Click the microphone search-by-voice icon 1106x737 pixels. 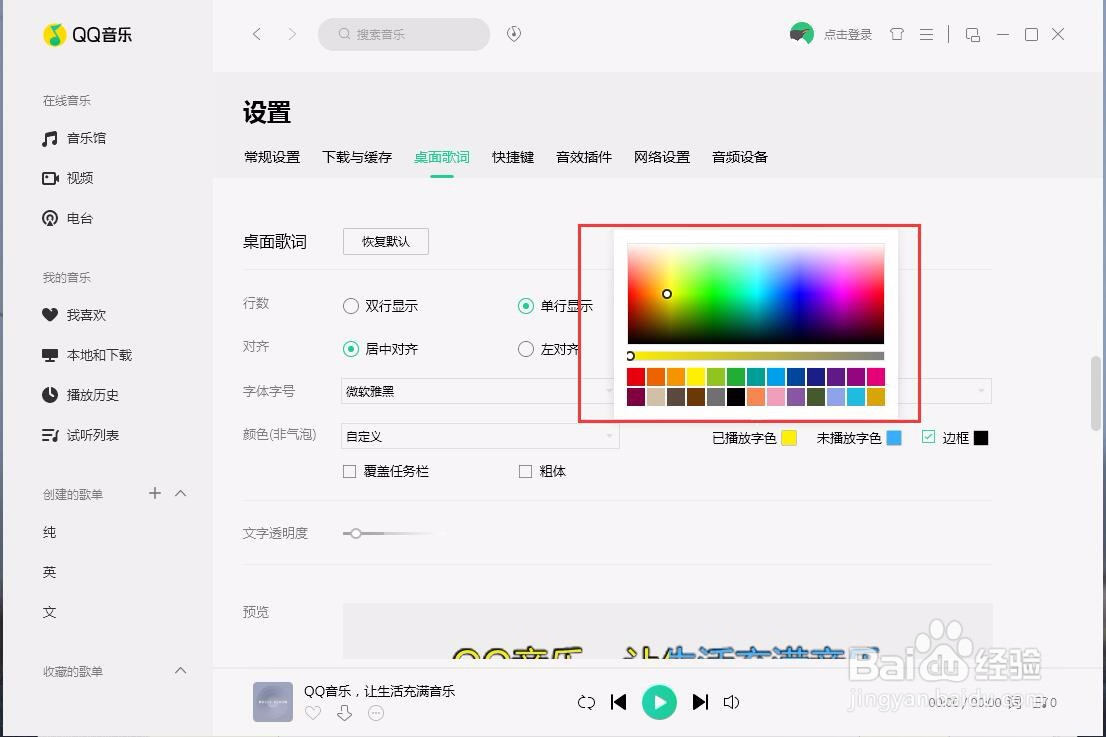(x=513, y=33)
